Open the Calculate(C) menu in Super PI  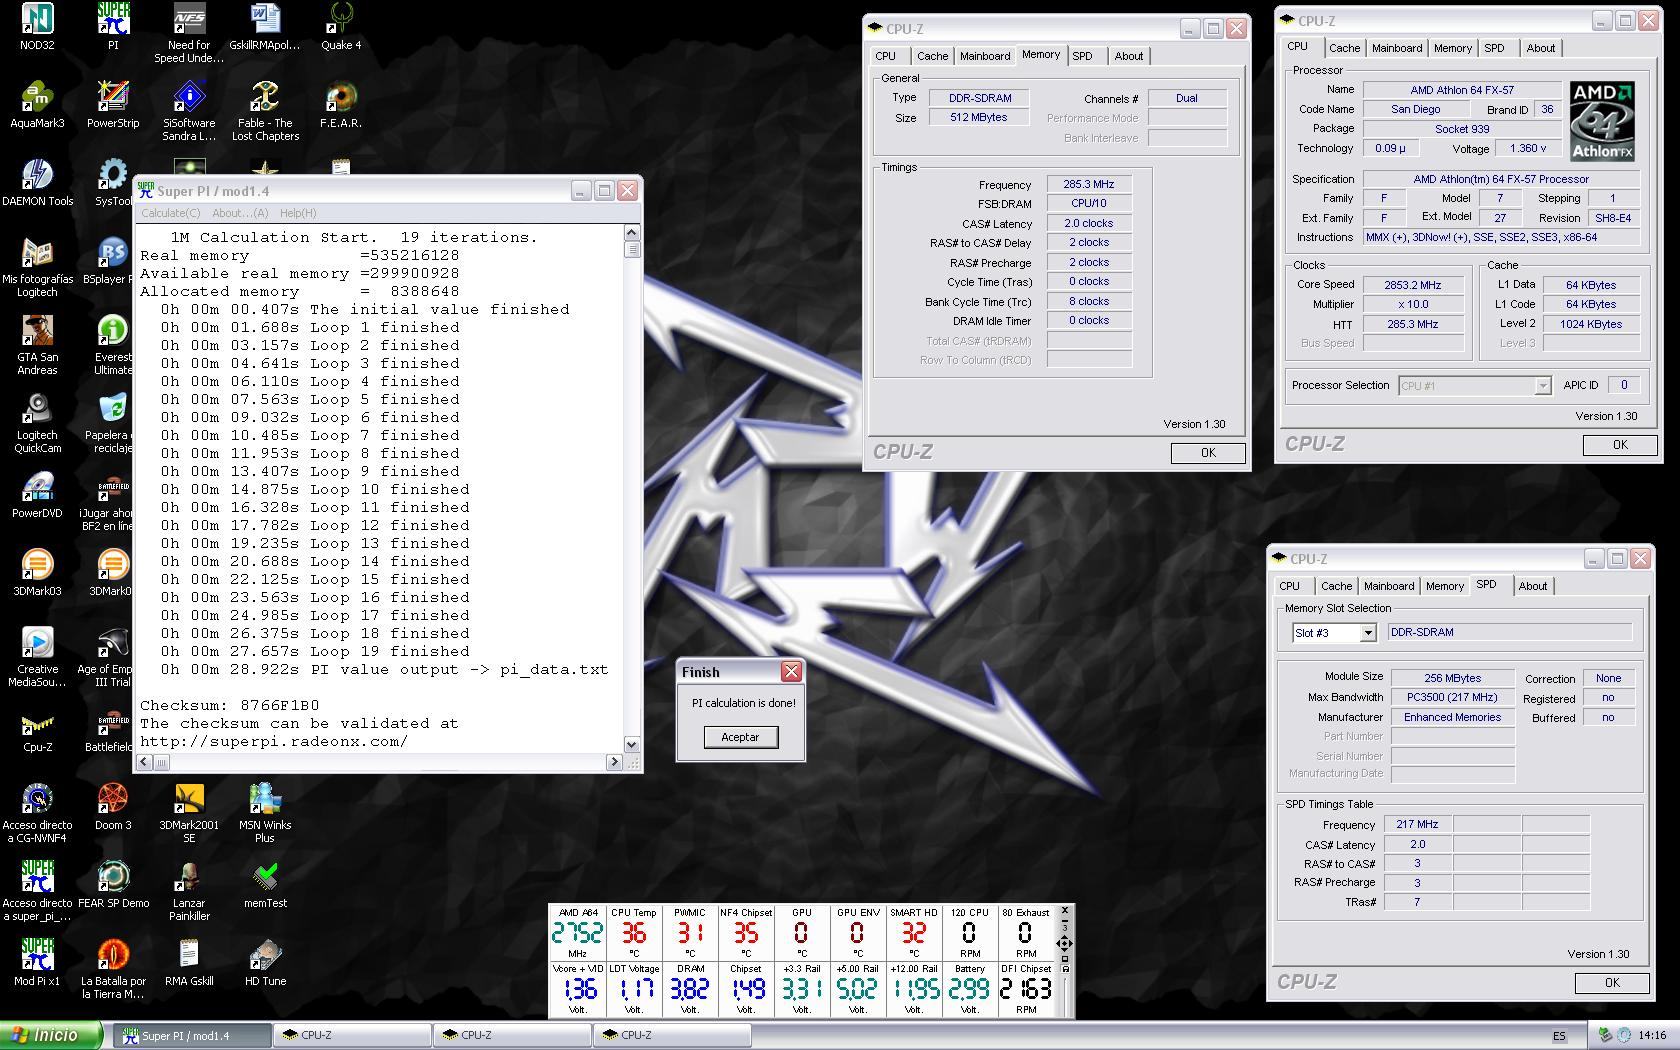tap(170, 213)
